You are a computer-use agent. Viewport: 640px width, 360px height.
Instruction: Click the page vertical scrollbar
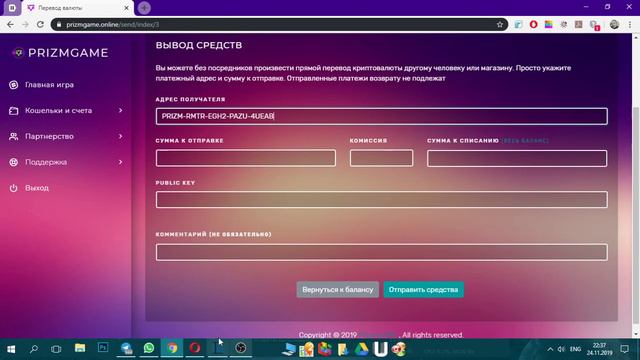point(636,215)
